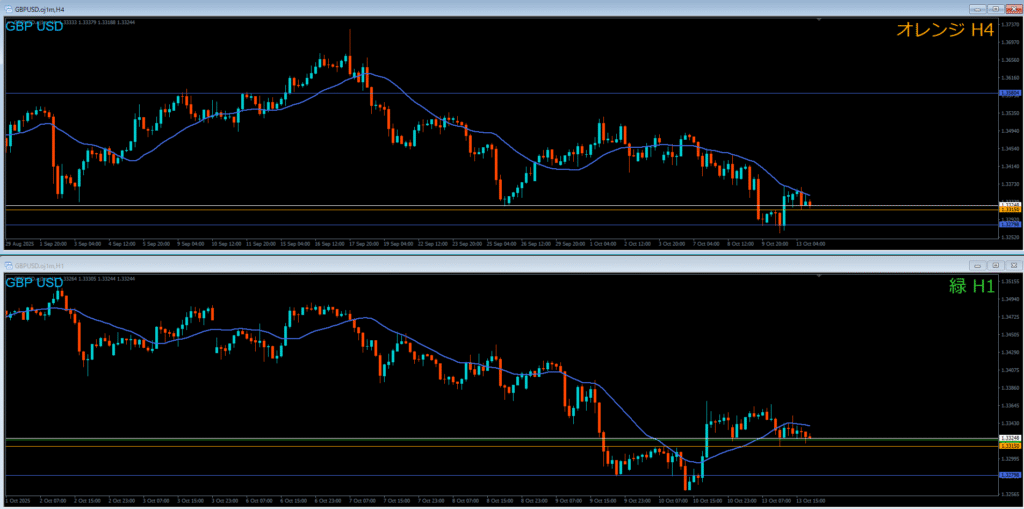Click the オレンジ H4 text label
The width and height of the screenshot is (1024, 509).
pyautogui.click(x=944, y=31)
